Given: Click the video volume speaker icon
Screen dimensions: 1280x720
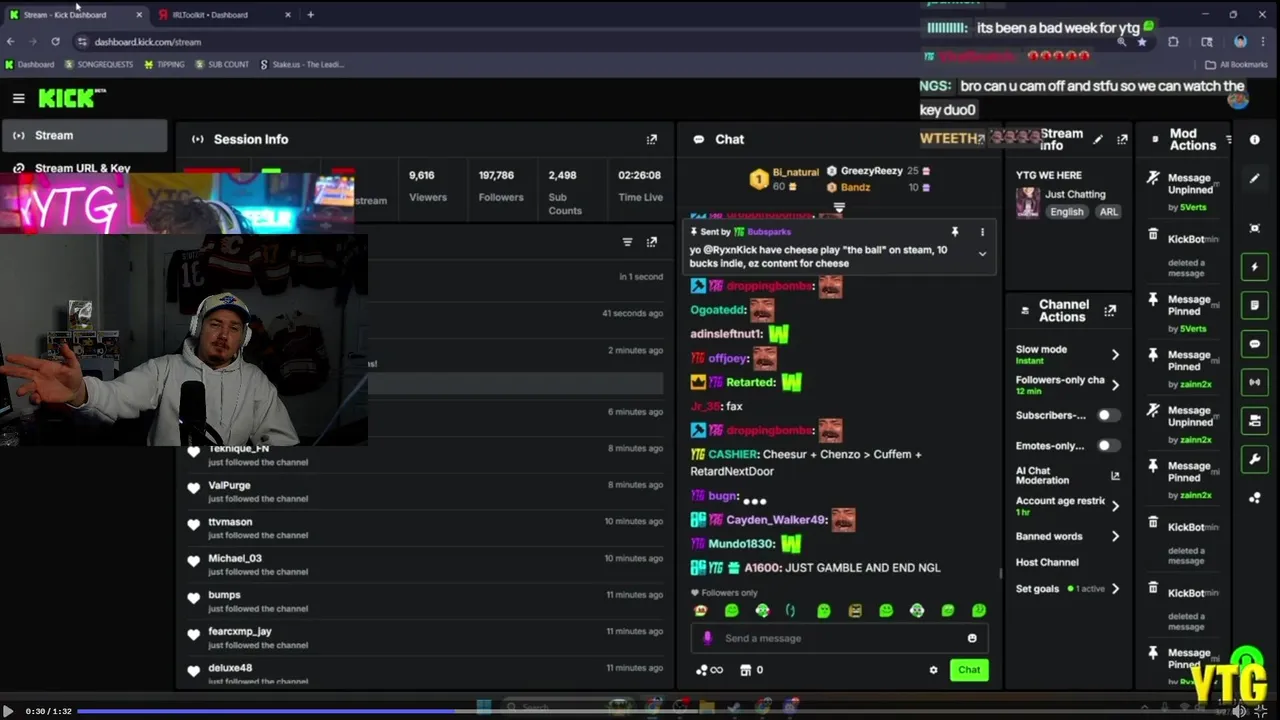Looking at the screenshot, I should click(x=1239, y=711).
